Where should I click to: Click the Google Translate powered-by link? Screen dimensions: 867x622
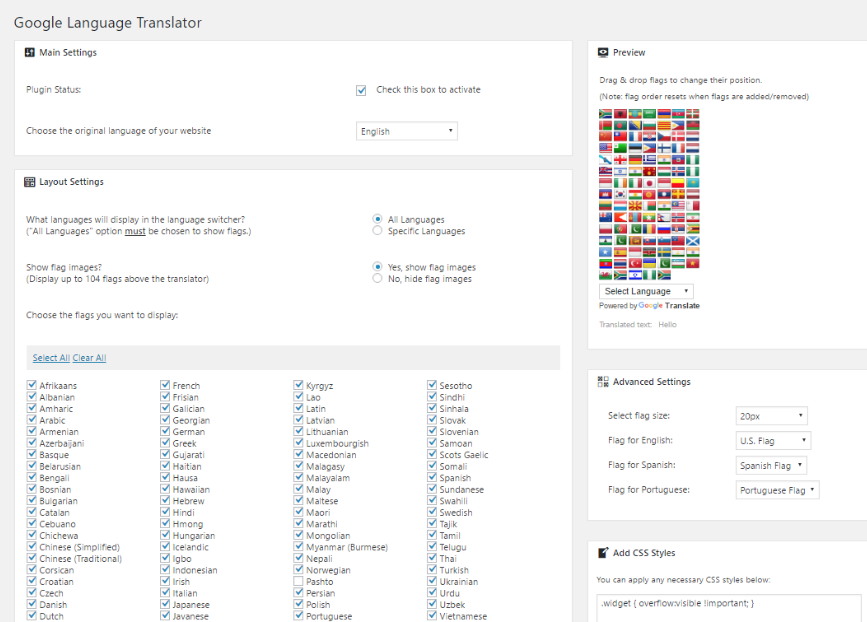pos(669,306)
